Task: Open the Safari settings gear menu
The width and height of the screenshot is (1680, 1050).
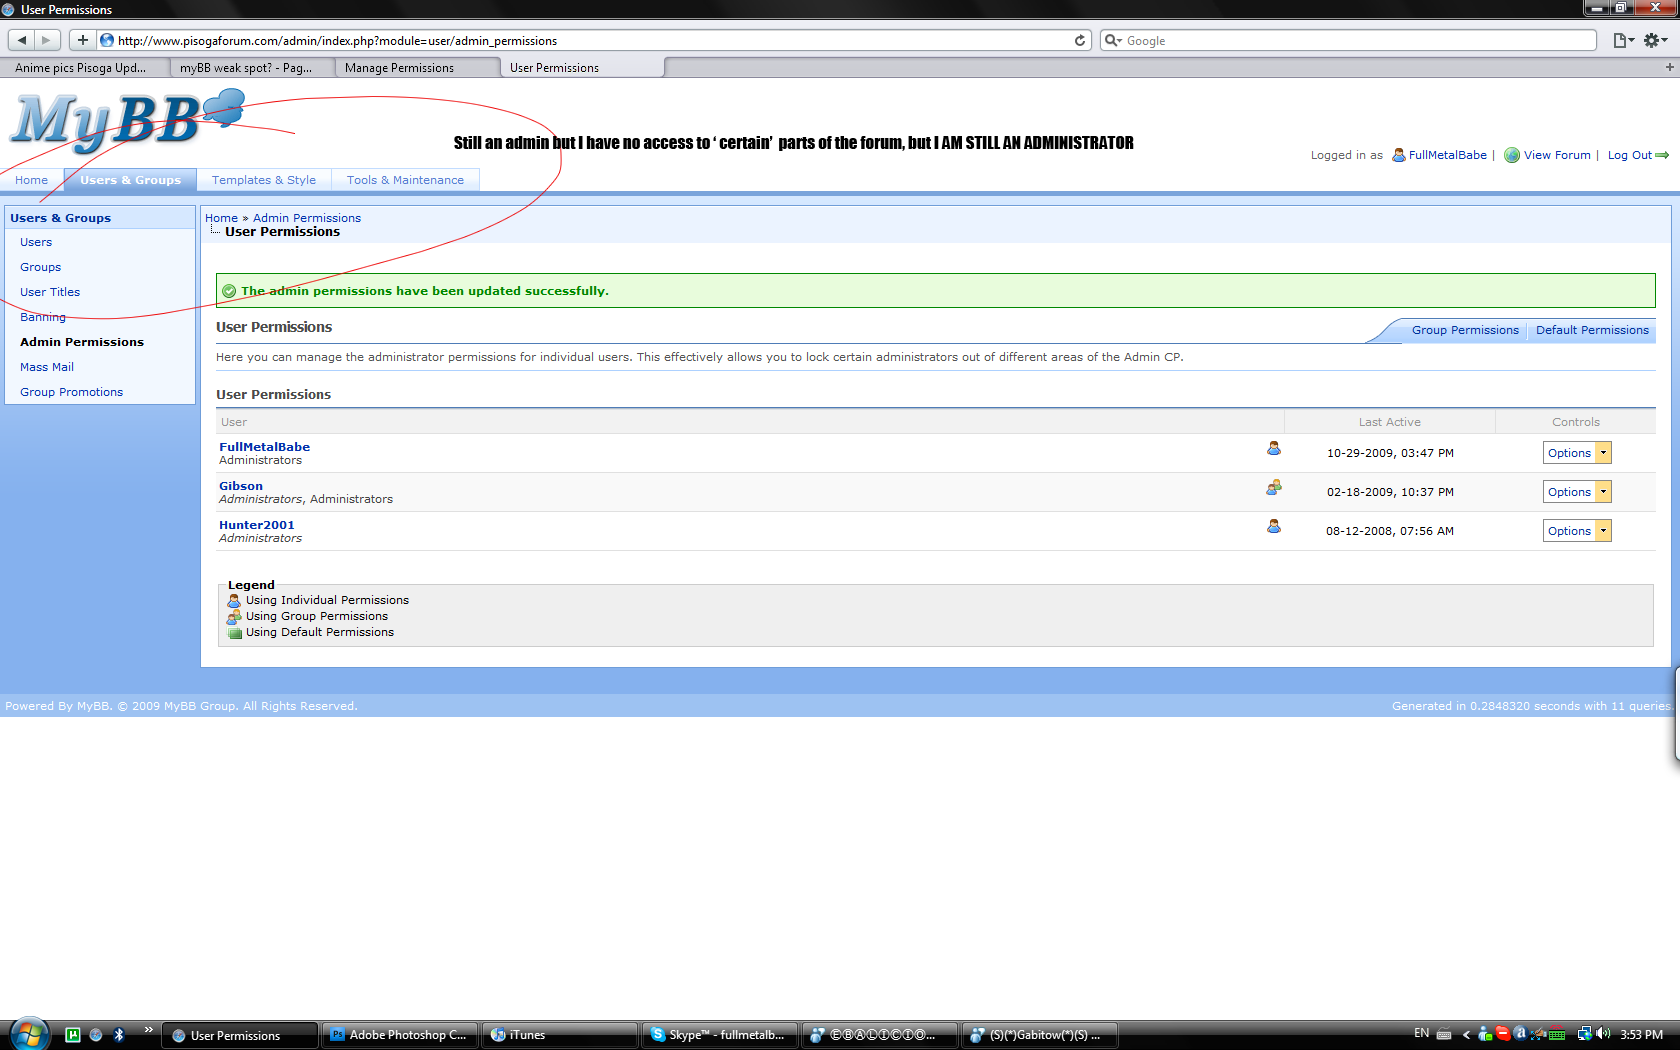Action: click(x=1655, y=40)
